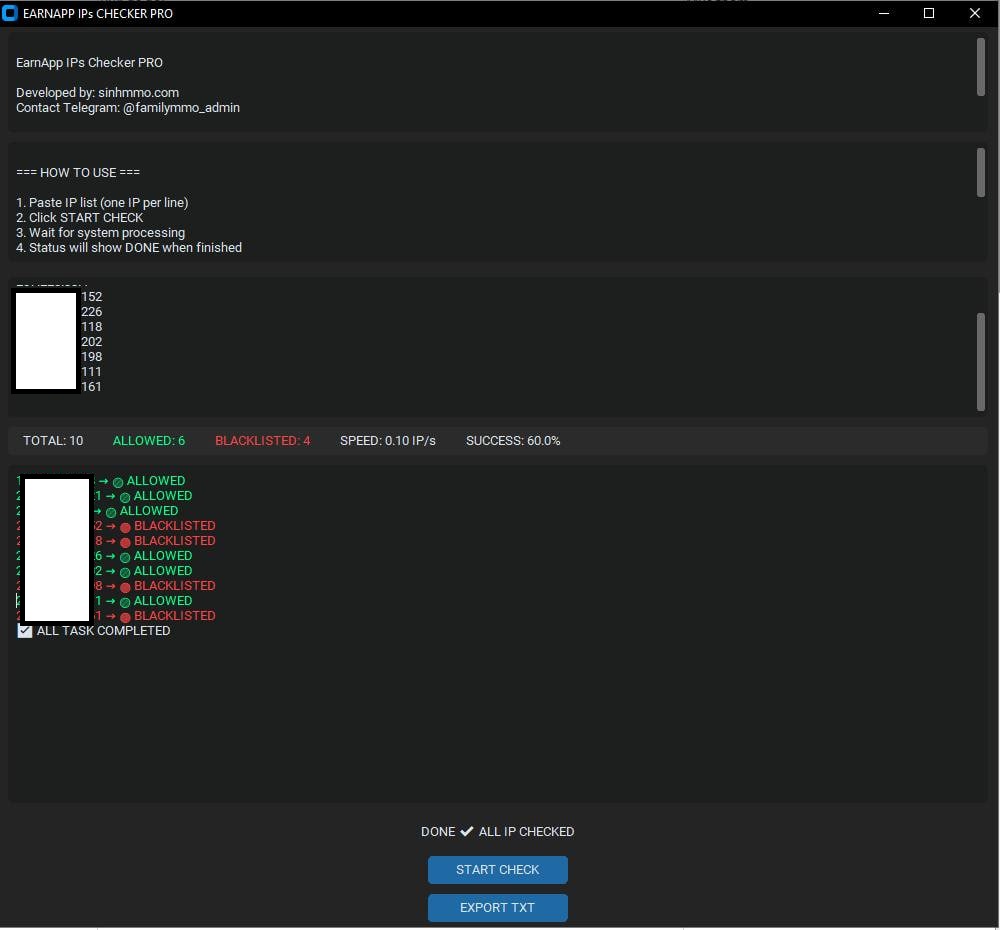Minimize the EARNAPP IPs CHECKER PRO window
This screenshot has width=1000, height=930.
point(884,13)
